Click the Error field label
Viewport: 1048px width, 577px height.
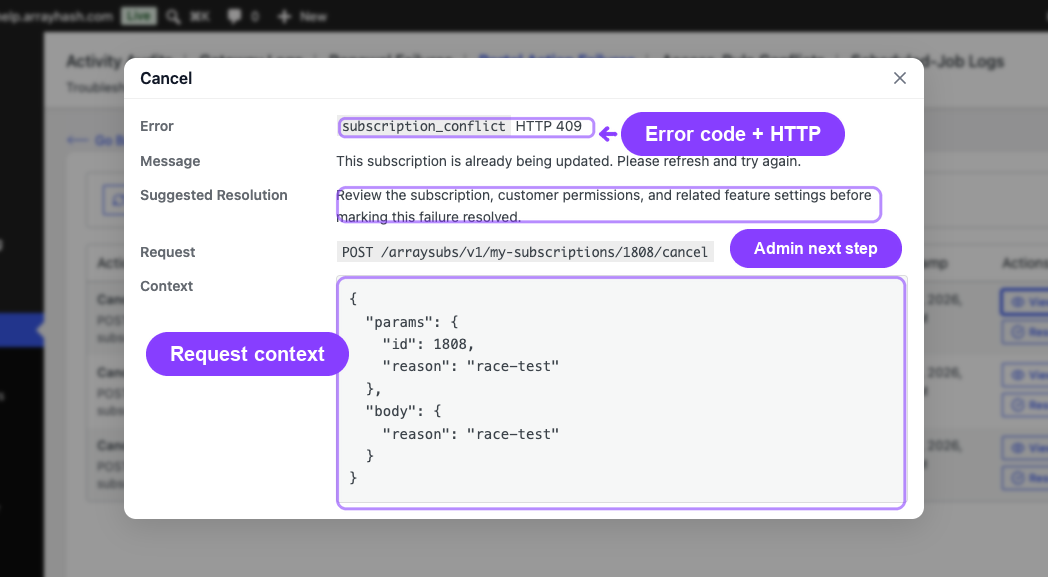tap(156, 126)
